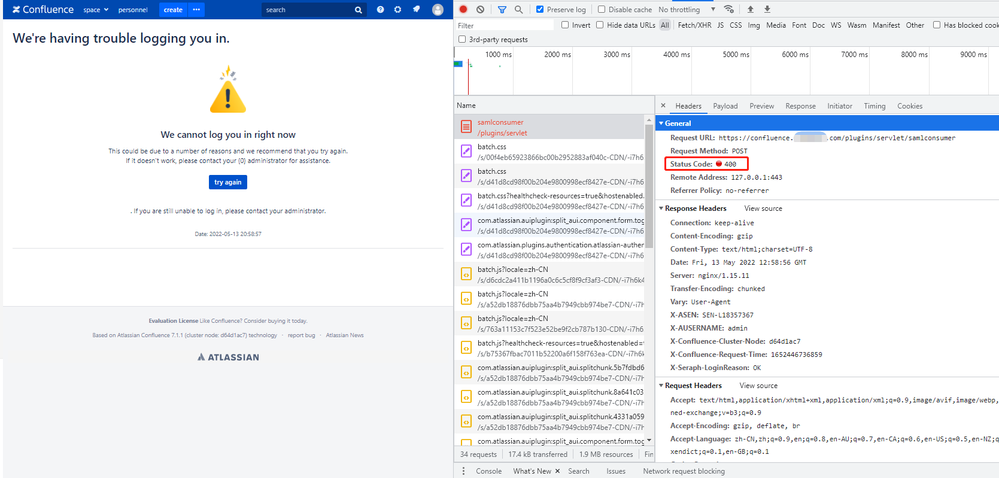
Task: Switch to the Console drawer tab
Action: click(x=488, y=471)
